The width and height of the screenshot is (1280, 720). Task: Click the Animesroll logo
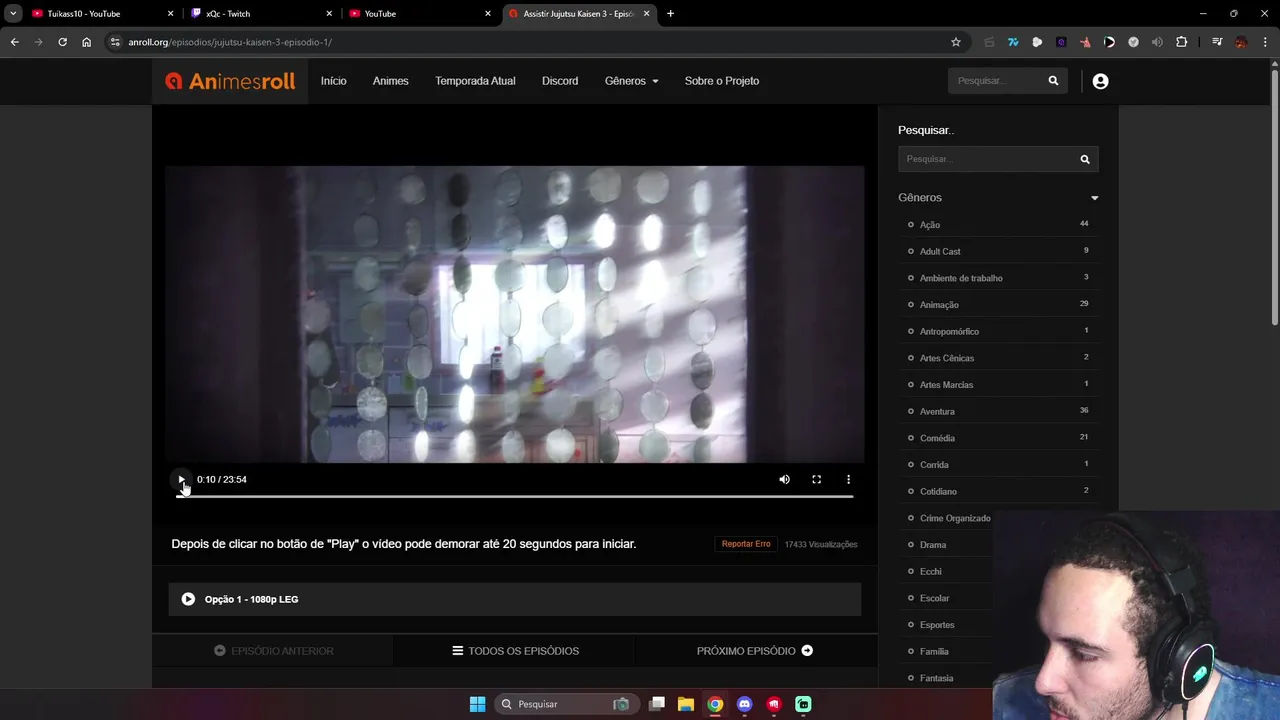pos(230,81)
